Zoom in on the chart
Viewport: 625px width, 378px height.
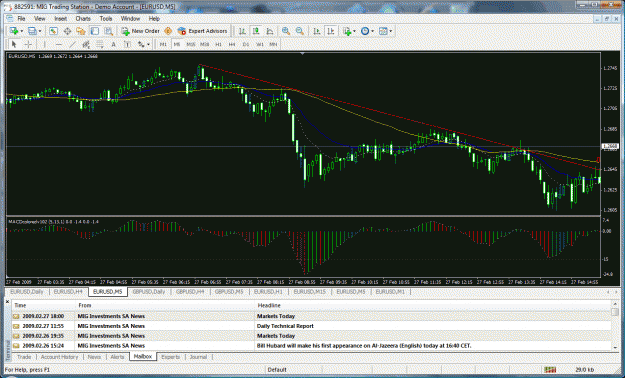286,31
